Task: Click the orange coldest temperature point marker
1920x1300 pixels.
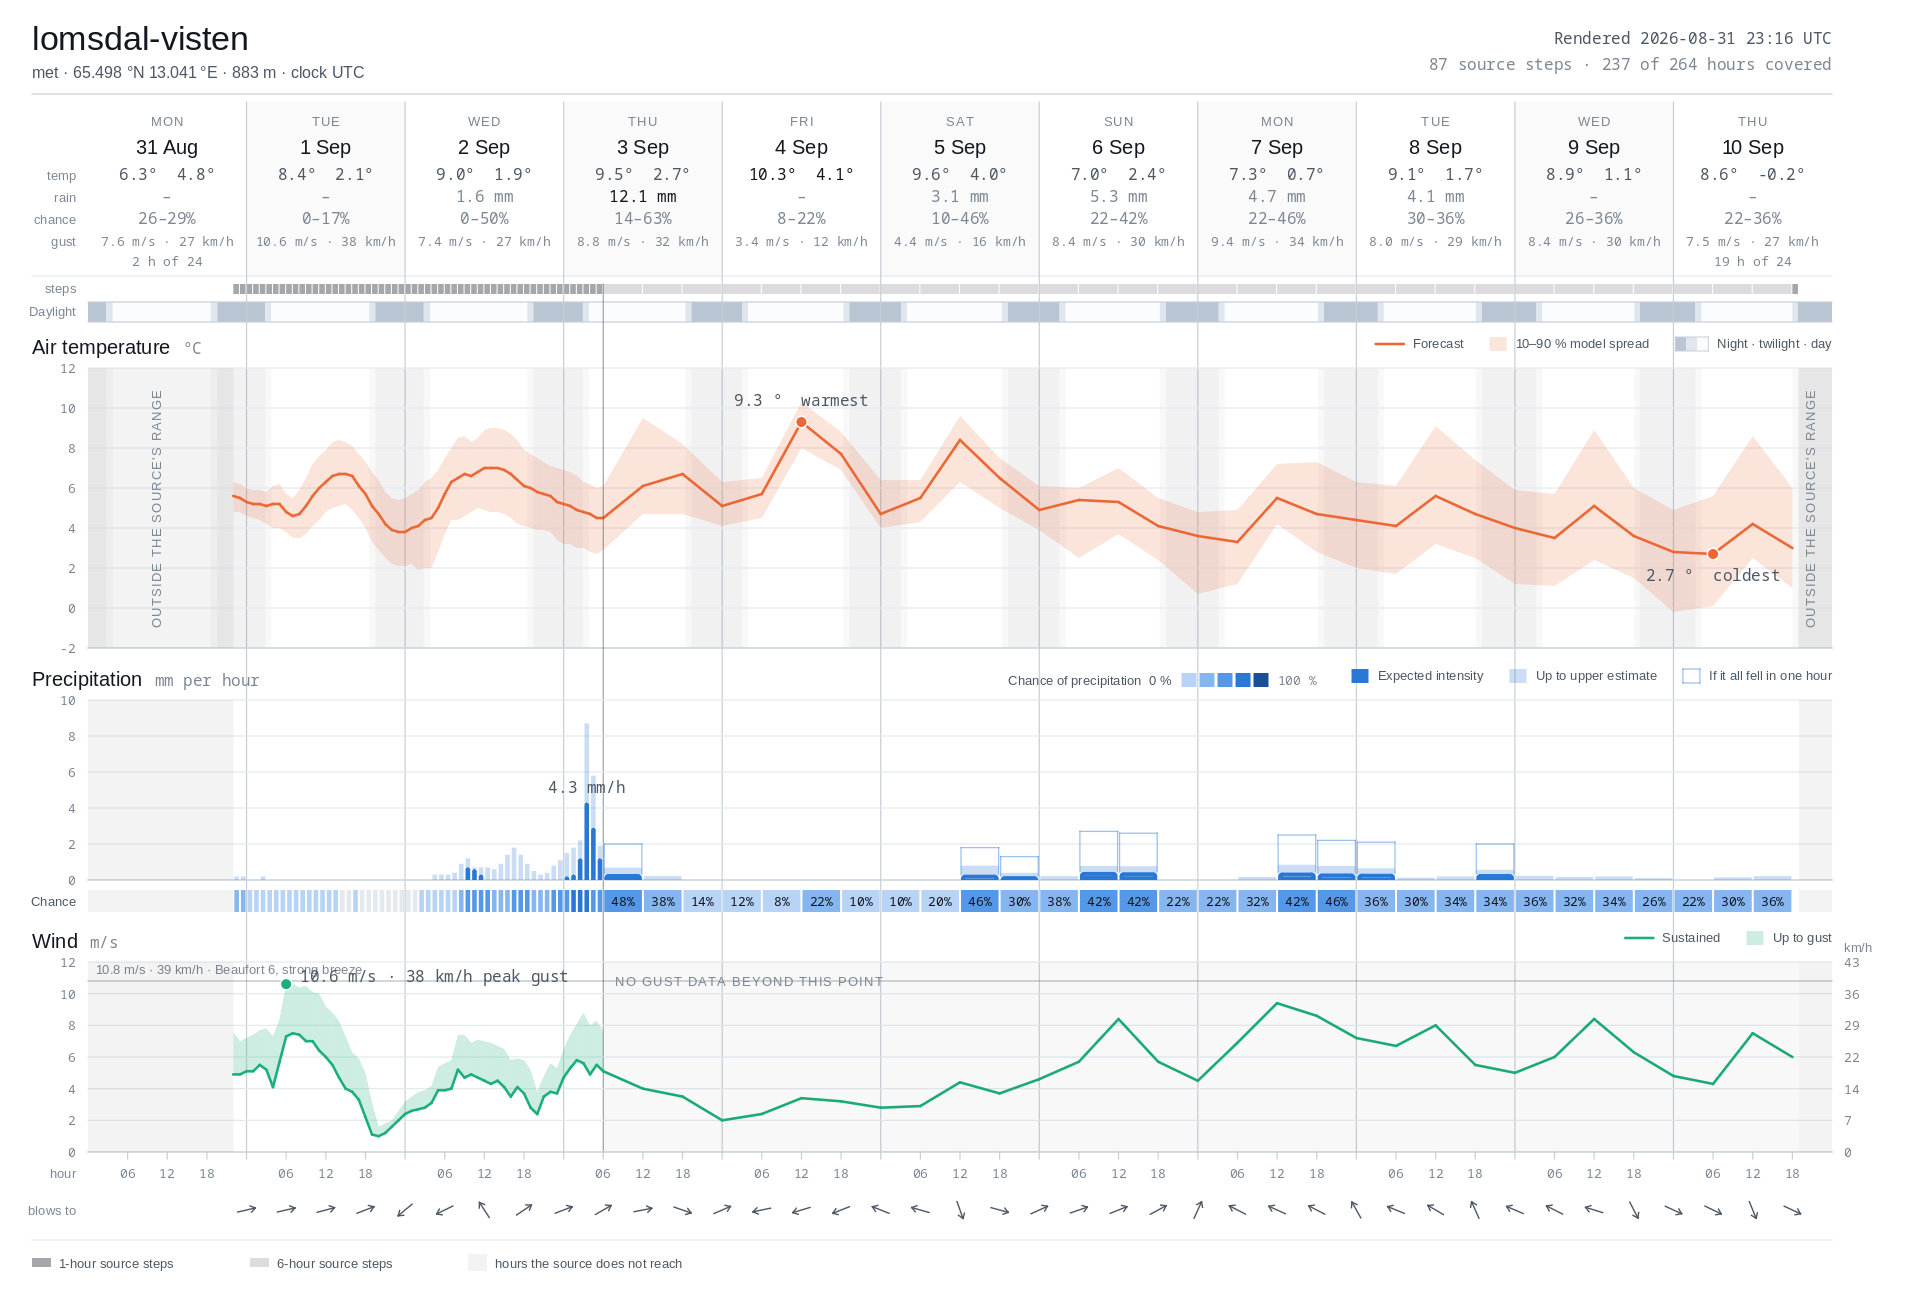Action: [1713, 554]
